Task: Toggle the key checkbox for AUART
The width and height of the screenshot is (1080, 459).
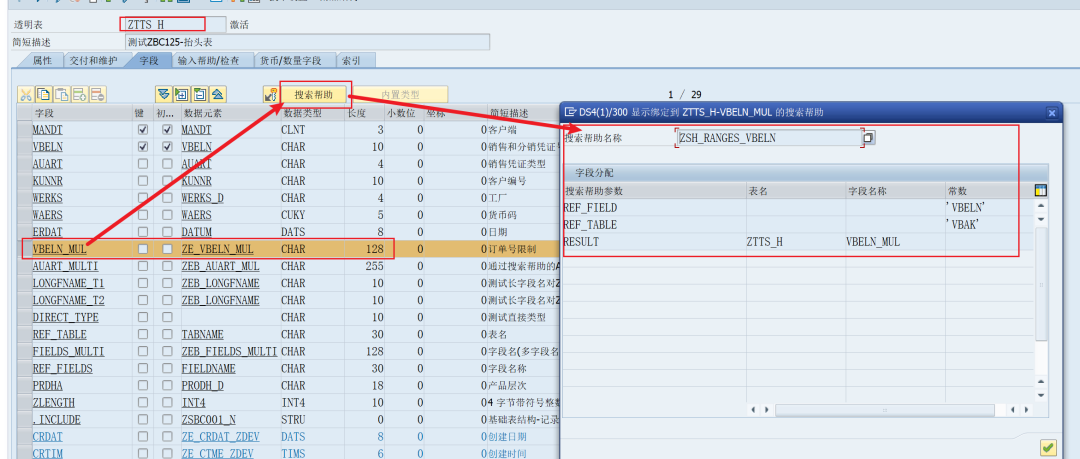Action: 143,164
